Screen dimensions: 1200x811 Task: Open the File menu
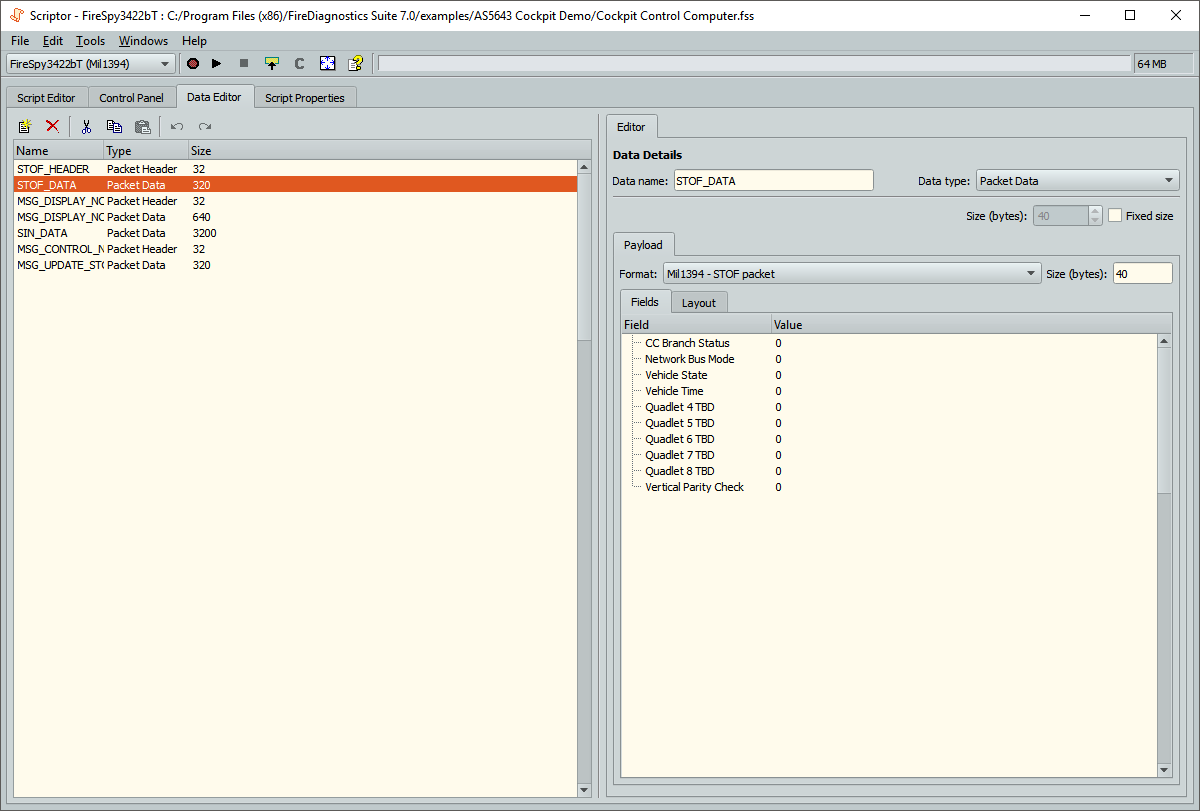20,41
